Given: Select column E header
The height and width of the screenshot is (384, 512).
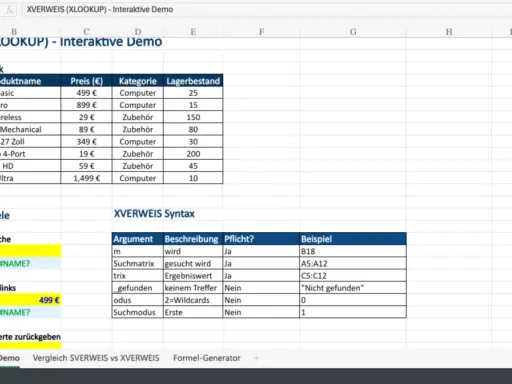Looking at the screenshot, I should [193, 32].
